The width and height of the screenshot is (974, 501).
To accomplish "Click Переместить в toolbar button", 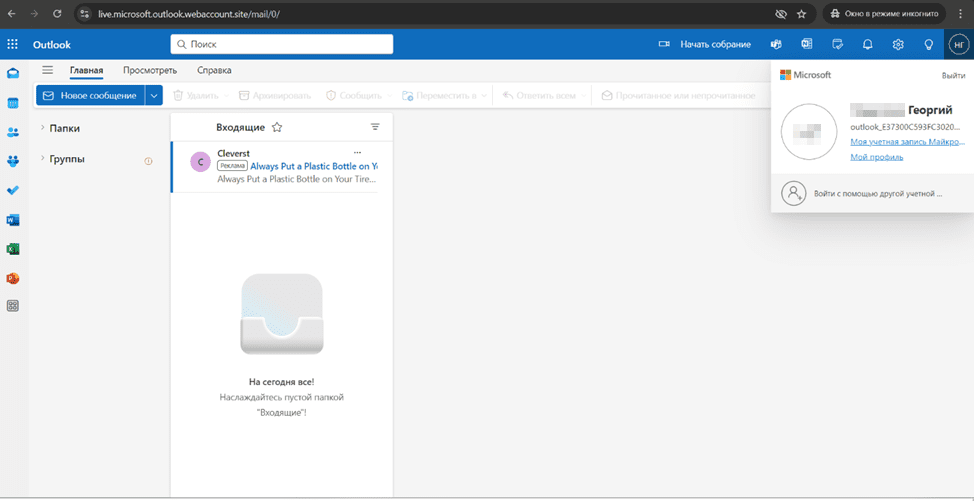I will (x=439, y=96).
